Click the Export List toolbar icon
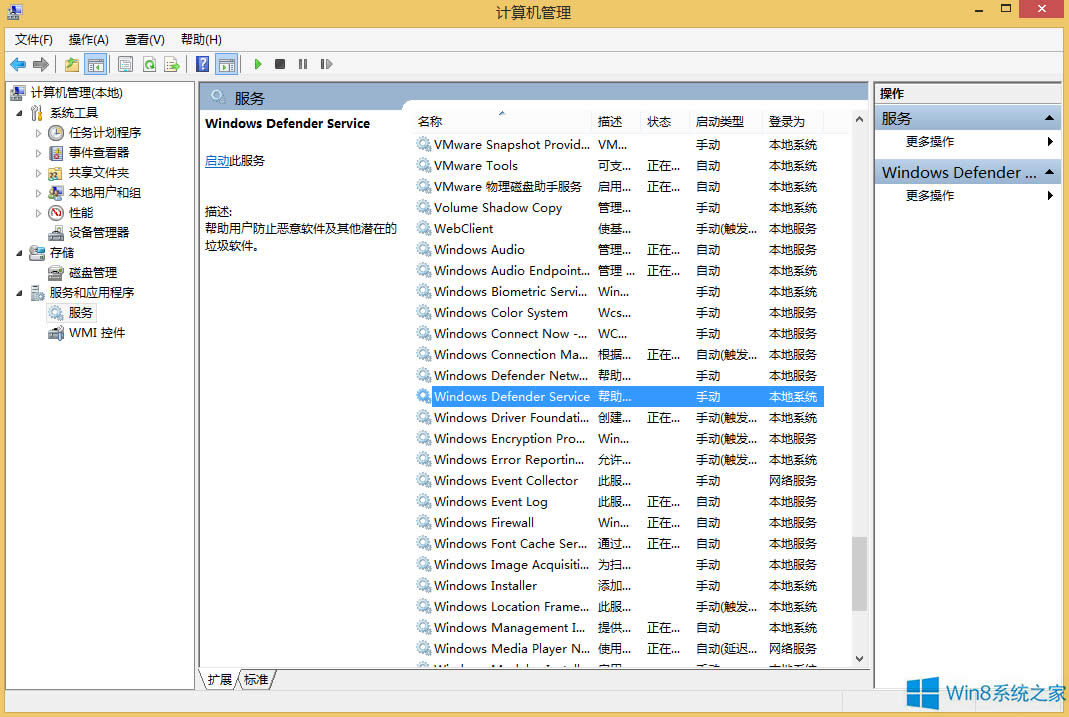 pos(172,64)
